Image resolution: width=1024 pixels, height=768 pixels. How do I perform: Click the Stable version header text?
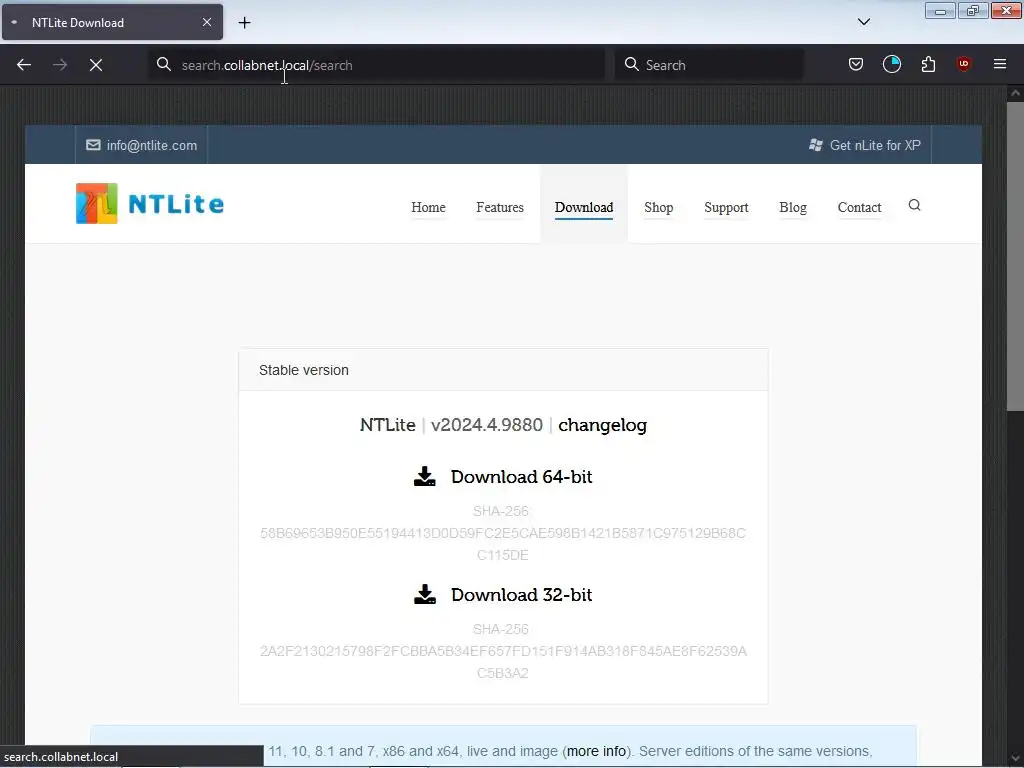coord(304,370)
